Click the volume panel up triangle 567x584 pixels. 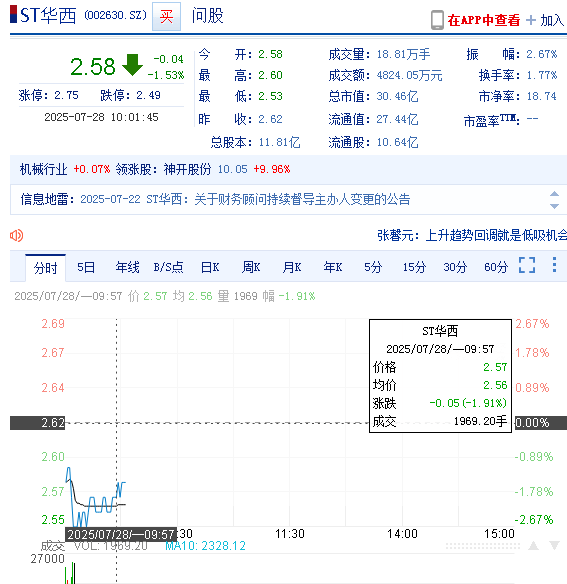(533, 546)
